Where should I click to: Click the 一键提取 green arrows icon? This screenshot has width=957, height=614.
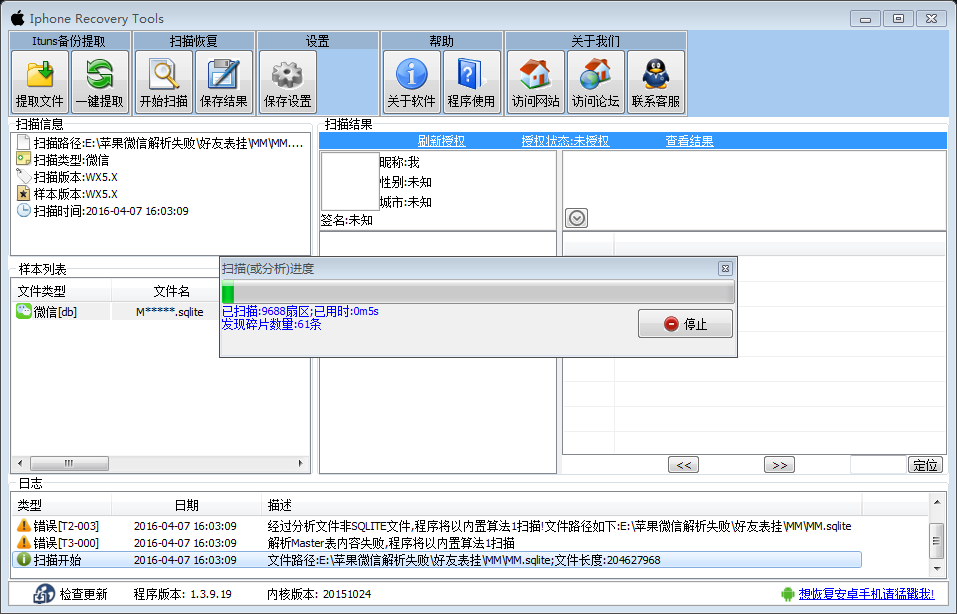pos(99,82)
